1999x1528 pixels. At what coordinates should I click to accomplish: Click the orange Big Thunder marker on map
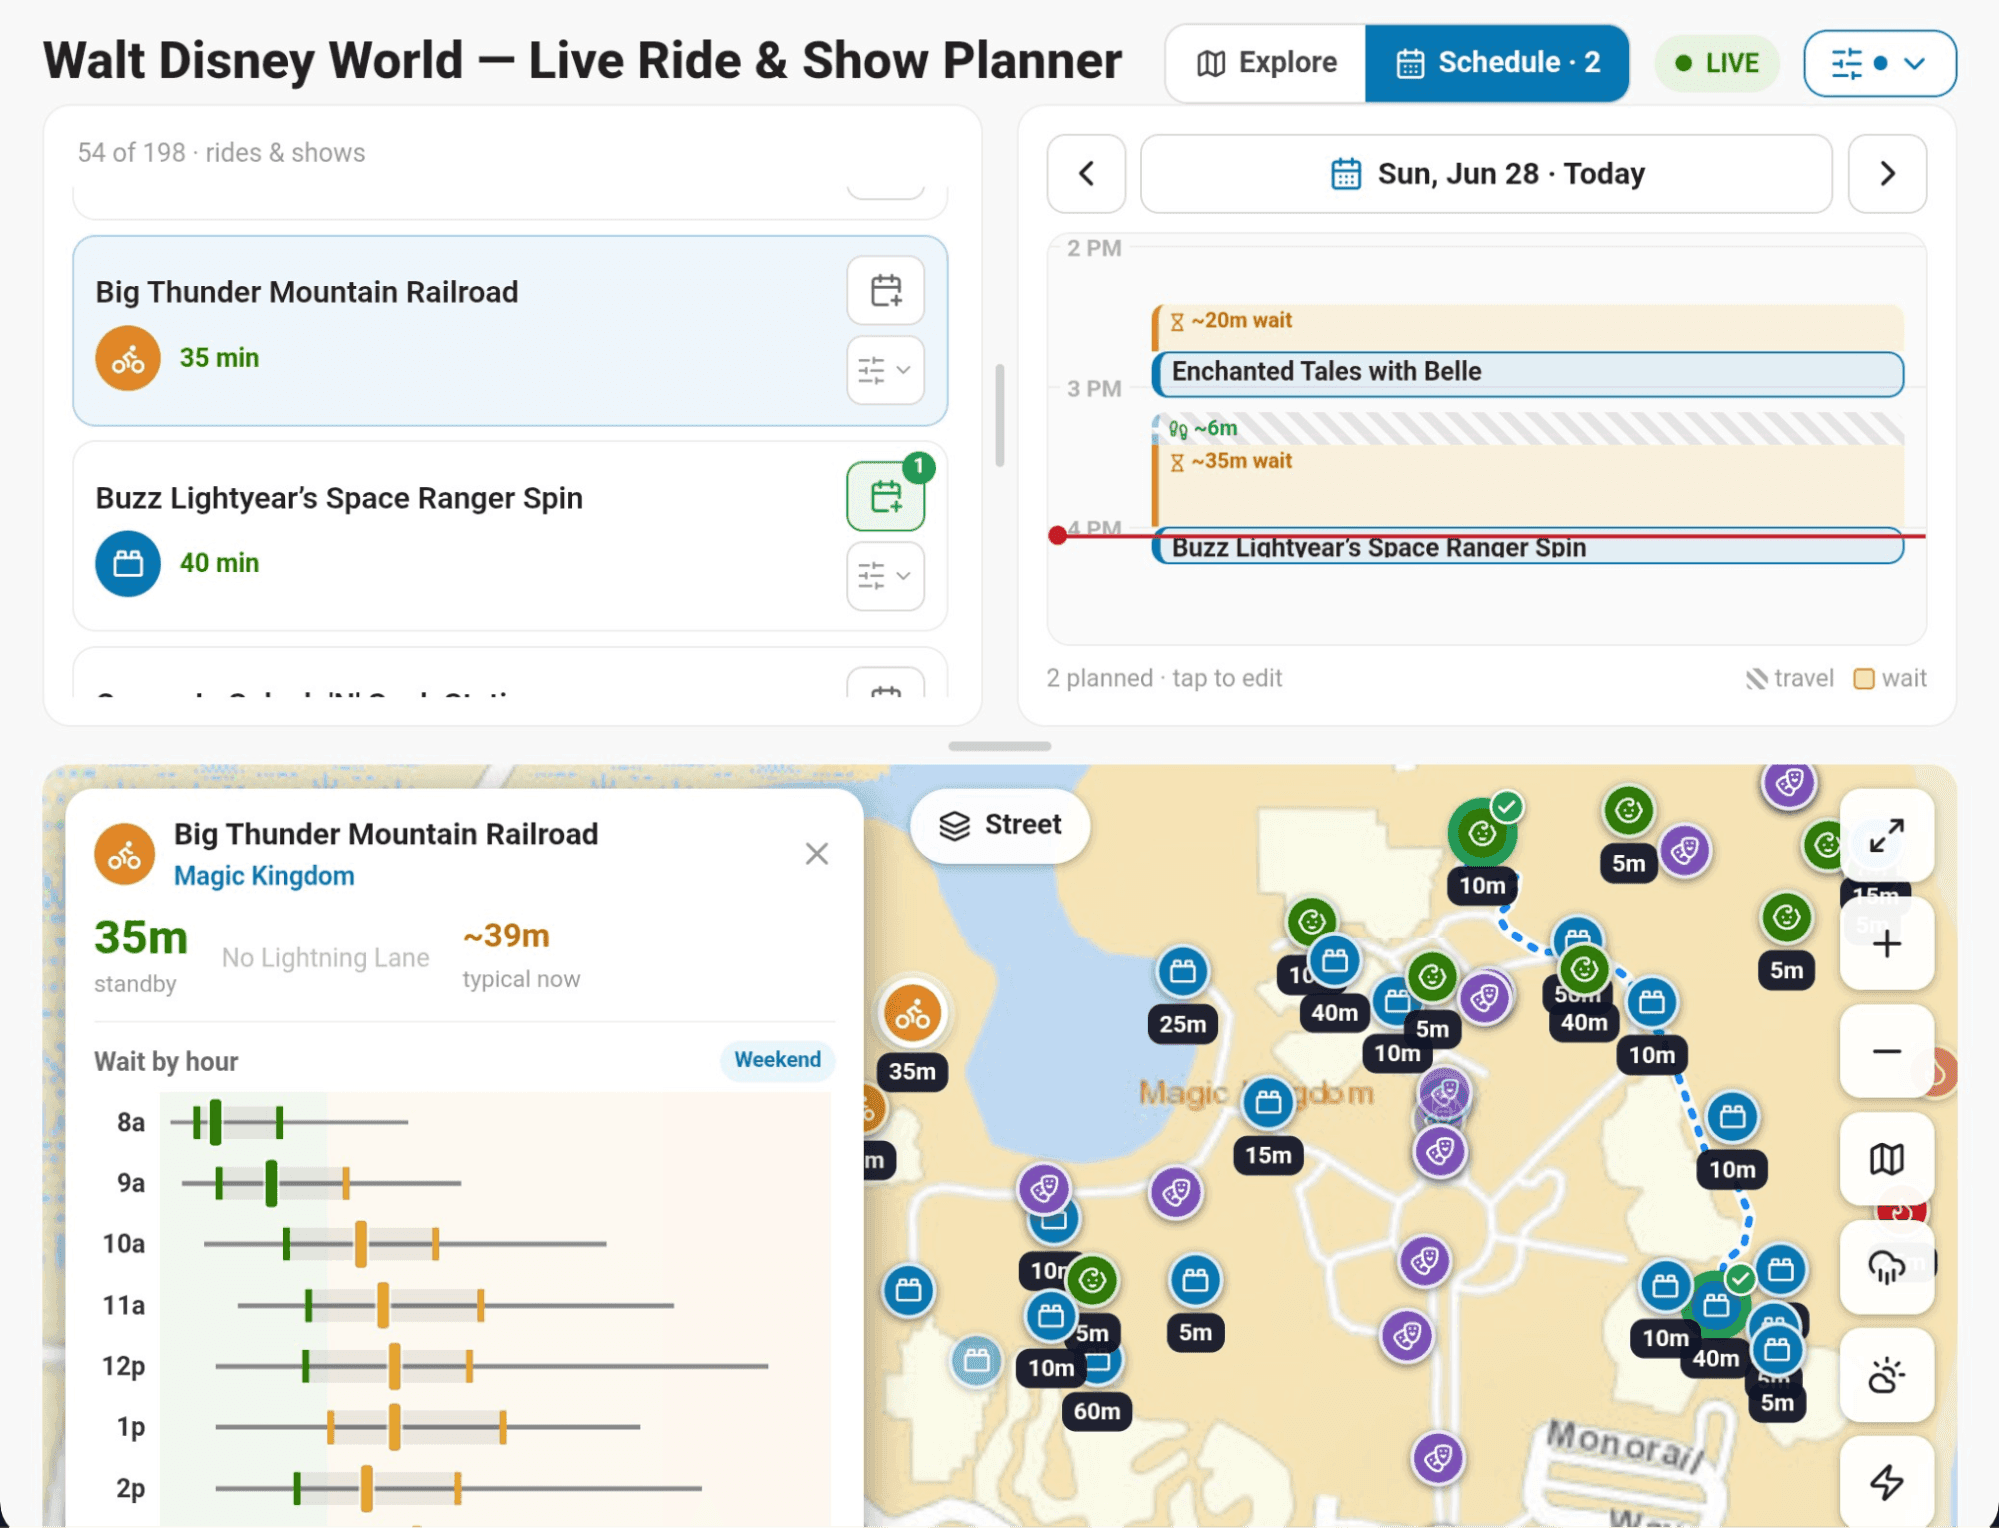pyautogui.click(x=912, y=1014)
